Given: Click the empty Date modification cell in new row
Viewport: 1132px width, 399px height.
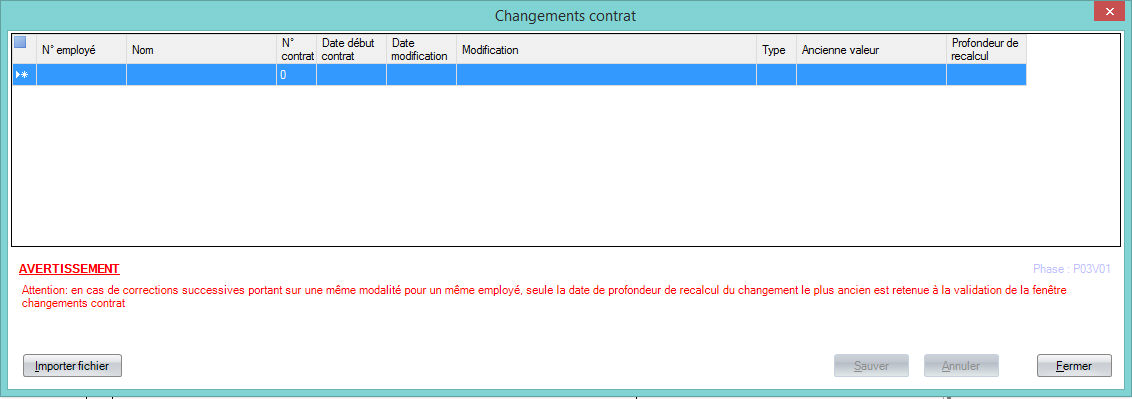Looking at the screenshot, I should click(x=422, y=75).
